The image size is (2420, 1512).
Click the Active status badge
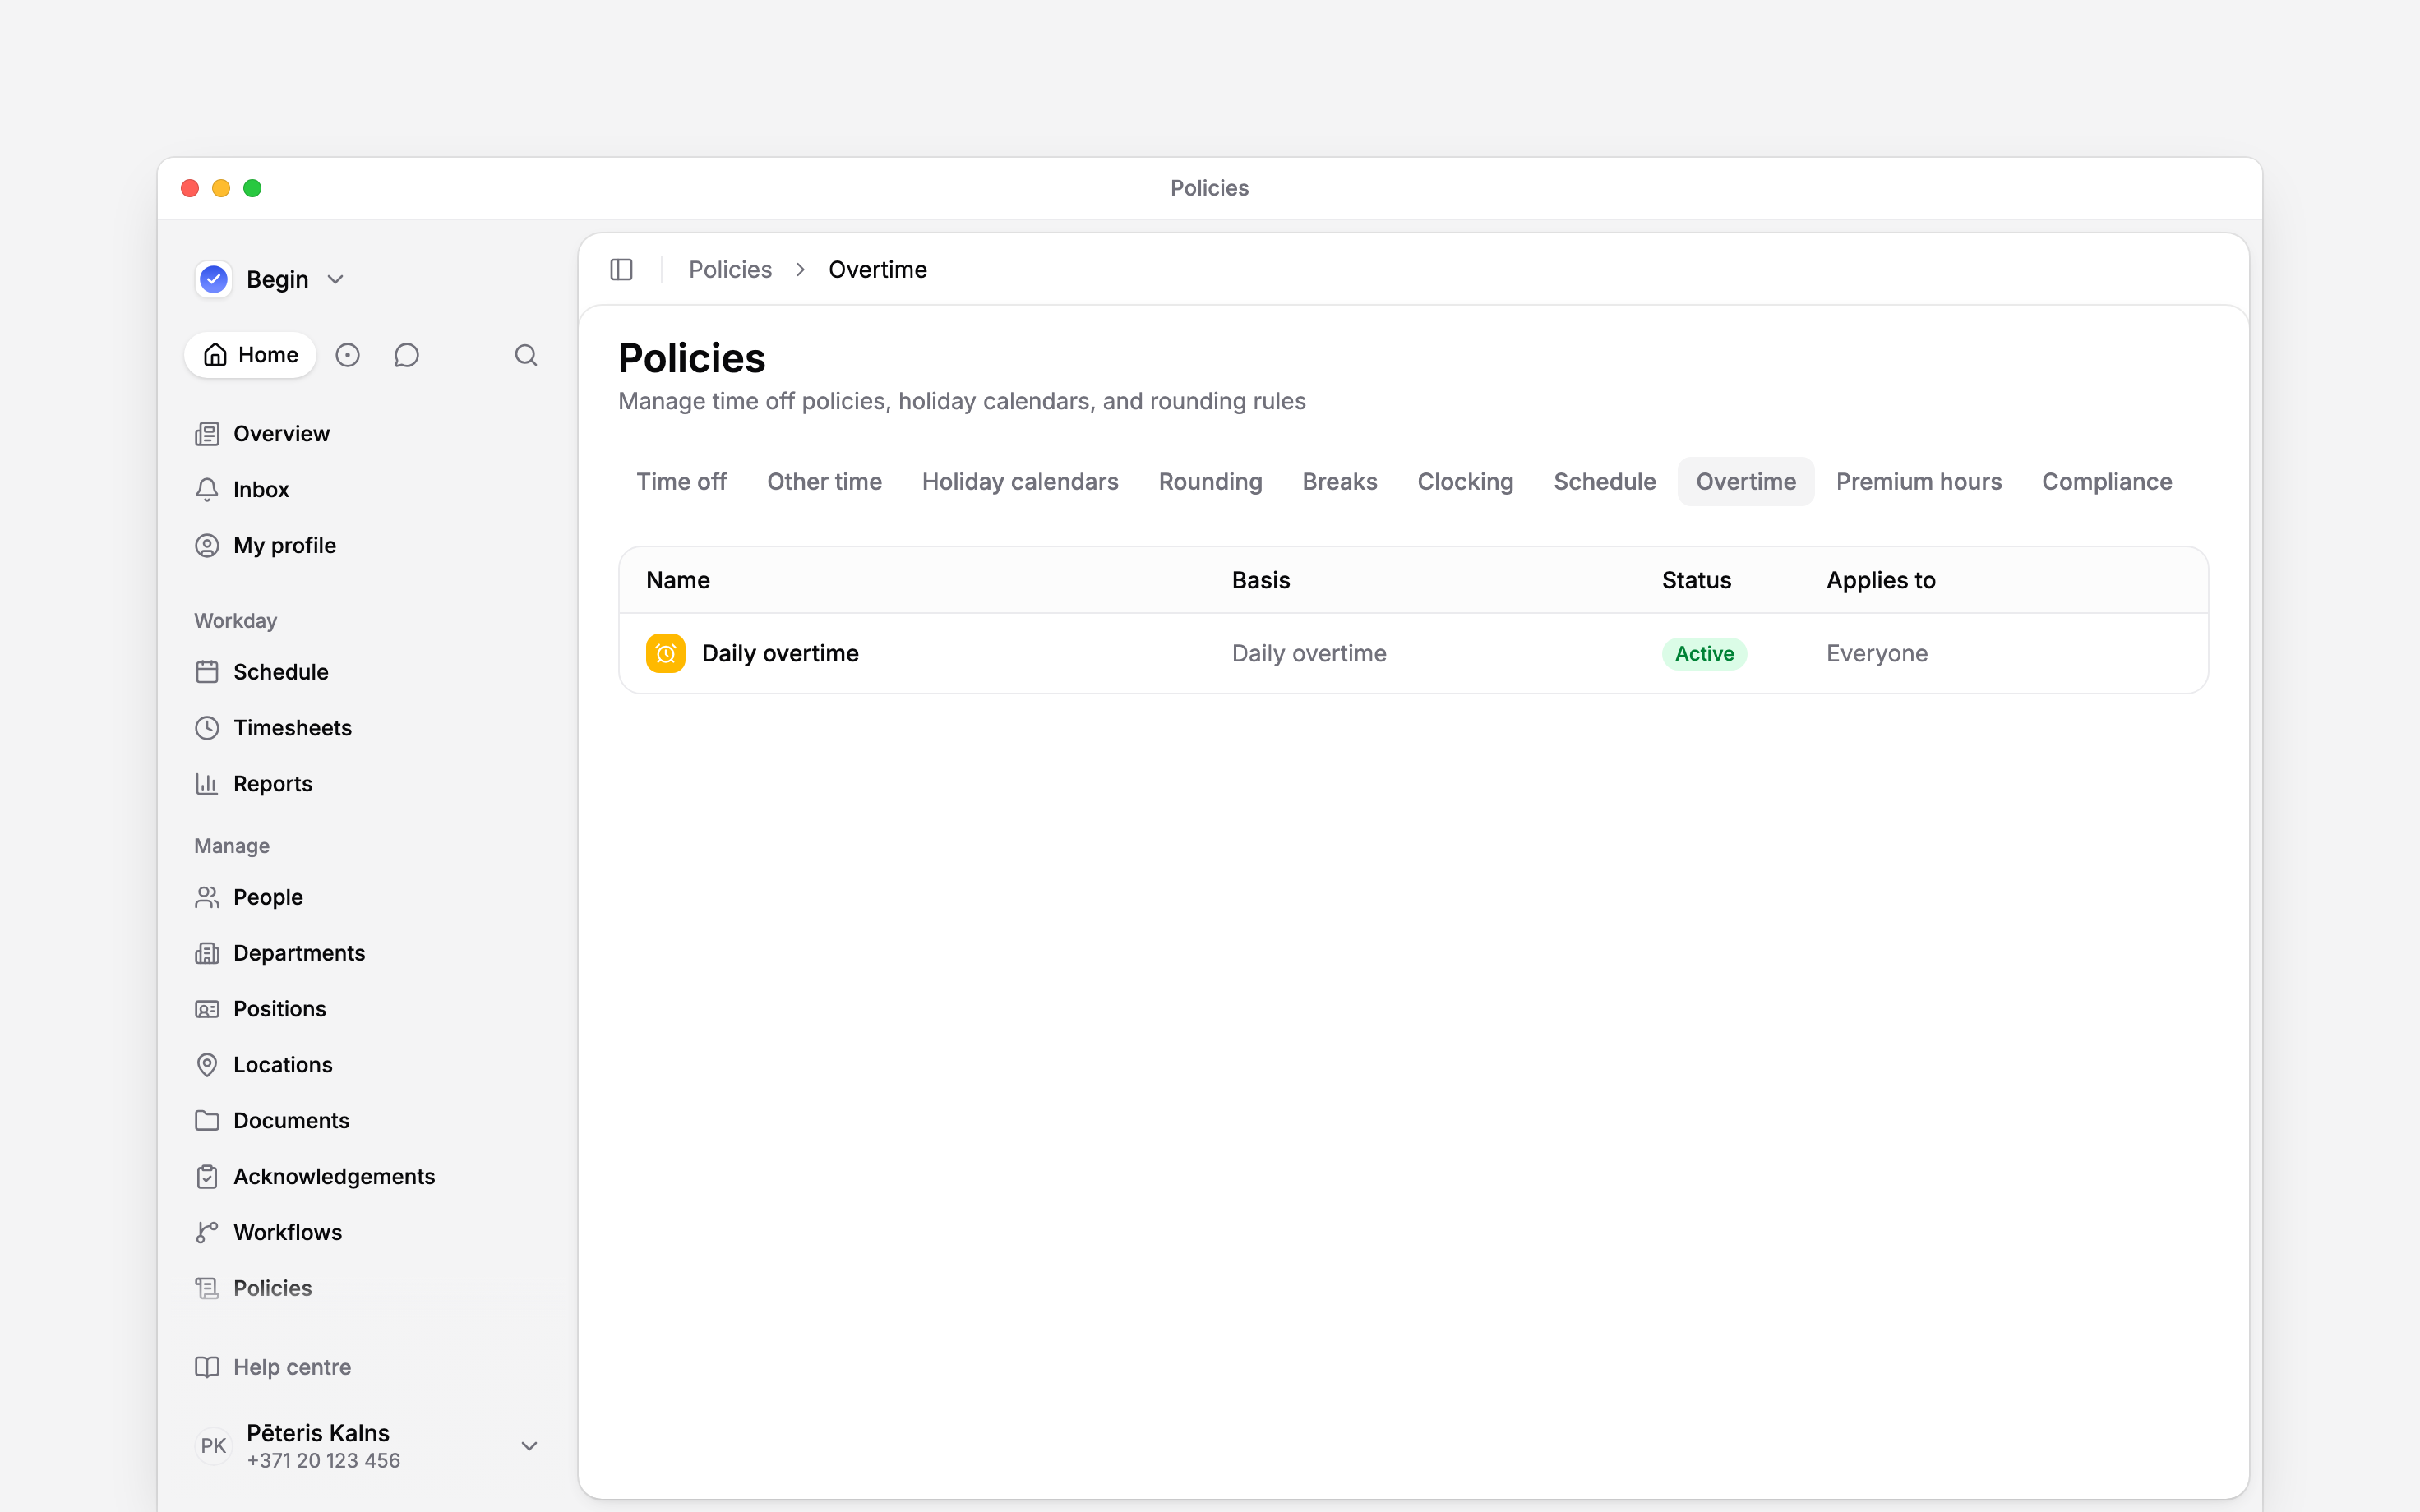click(1704, 654)
